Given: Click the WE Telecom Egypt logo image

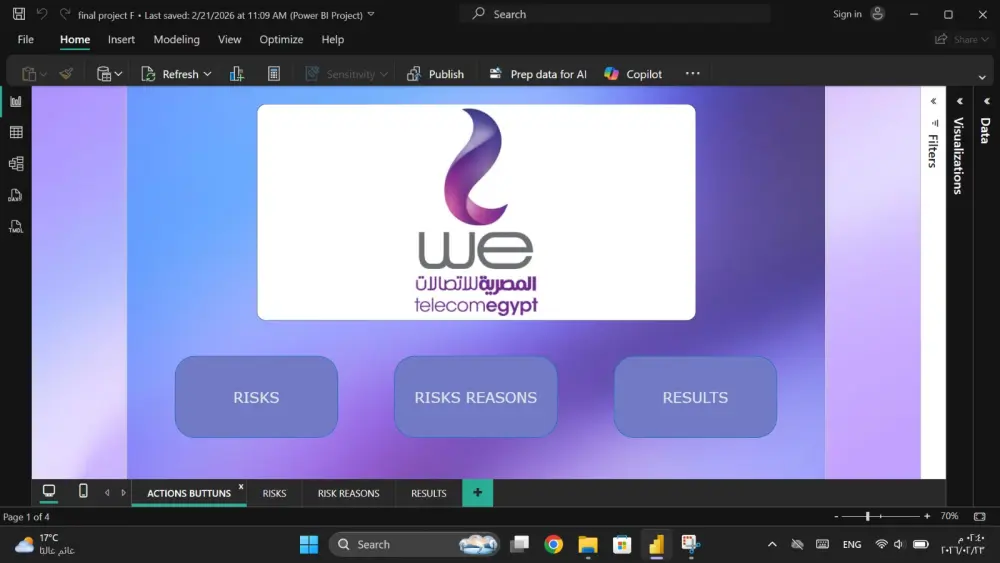Looking at the screenshot, I should point(476,212).
